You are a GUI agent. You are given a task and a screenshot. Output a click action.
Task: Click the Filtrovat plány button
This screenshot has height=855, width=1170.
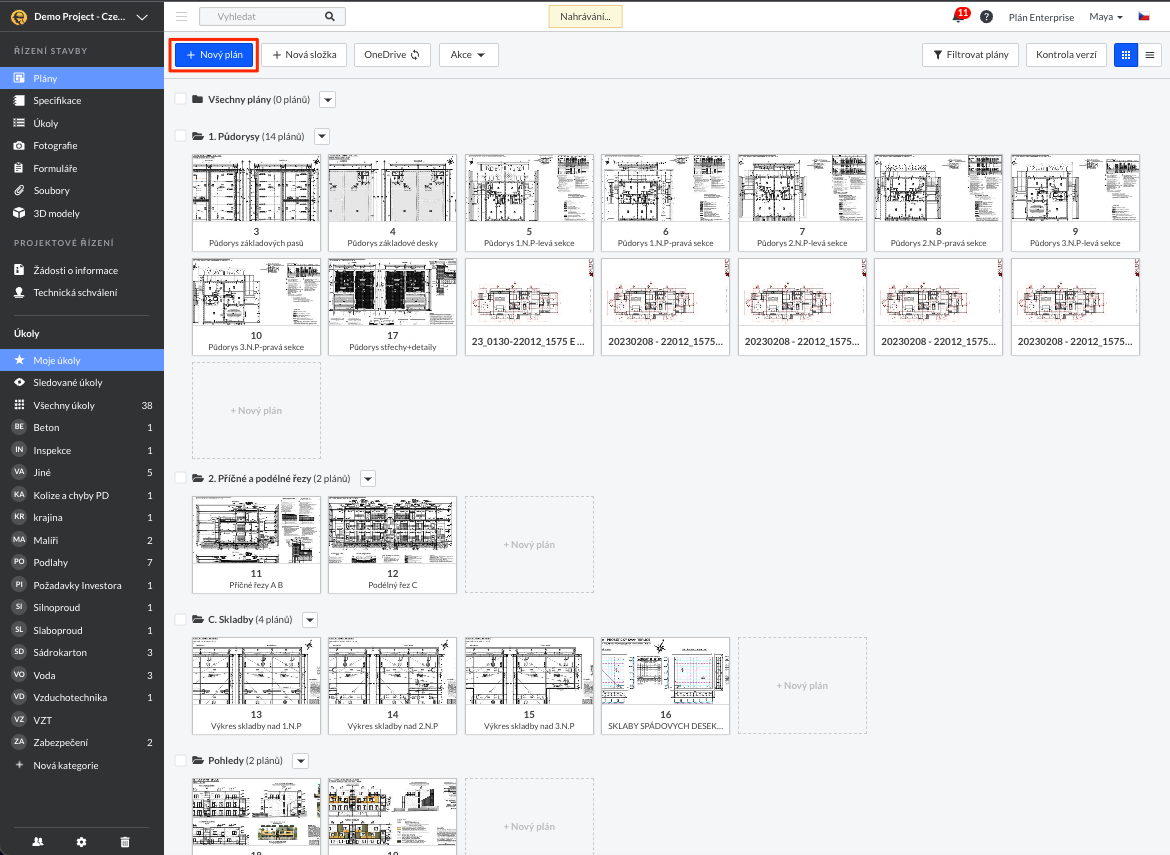971,54
